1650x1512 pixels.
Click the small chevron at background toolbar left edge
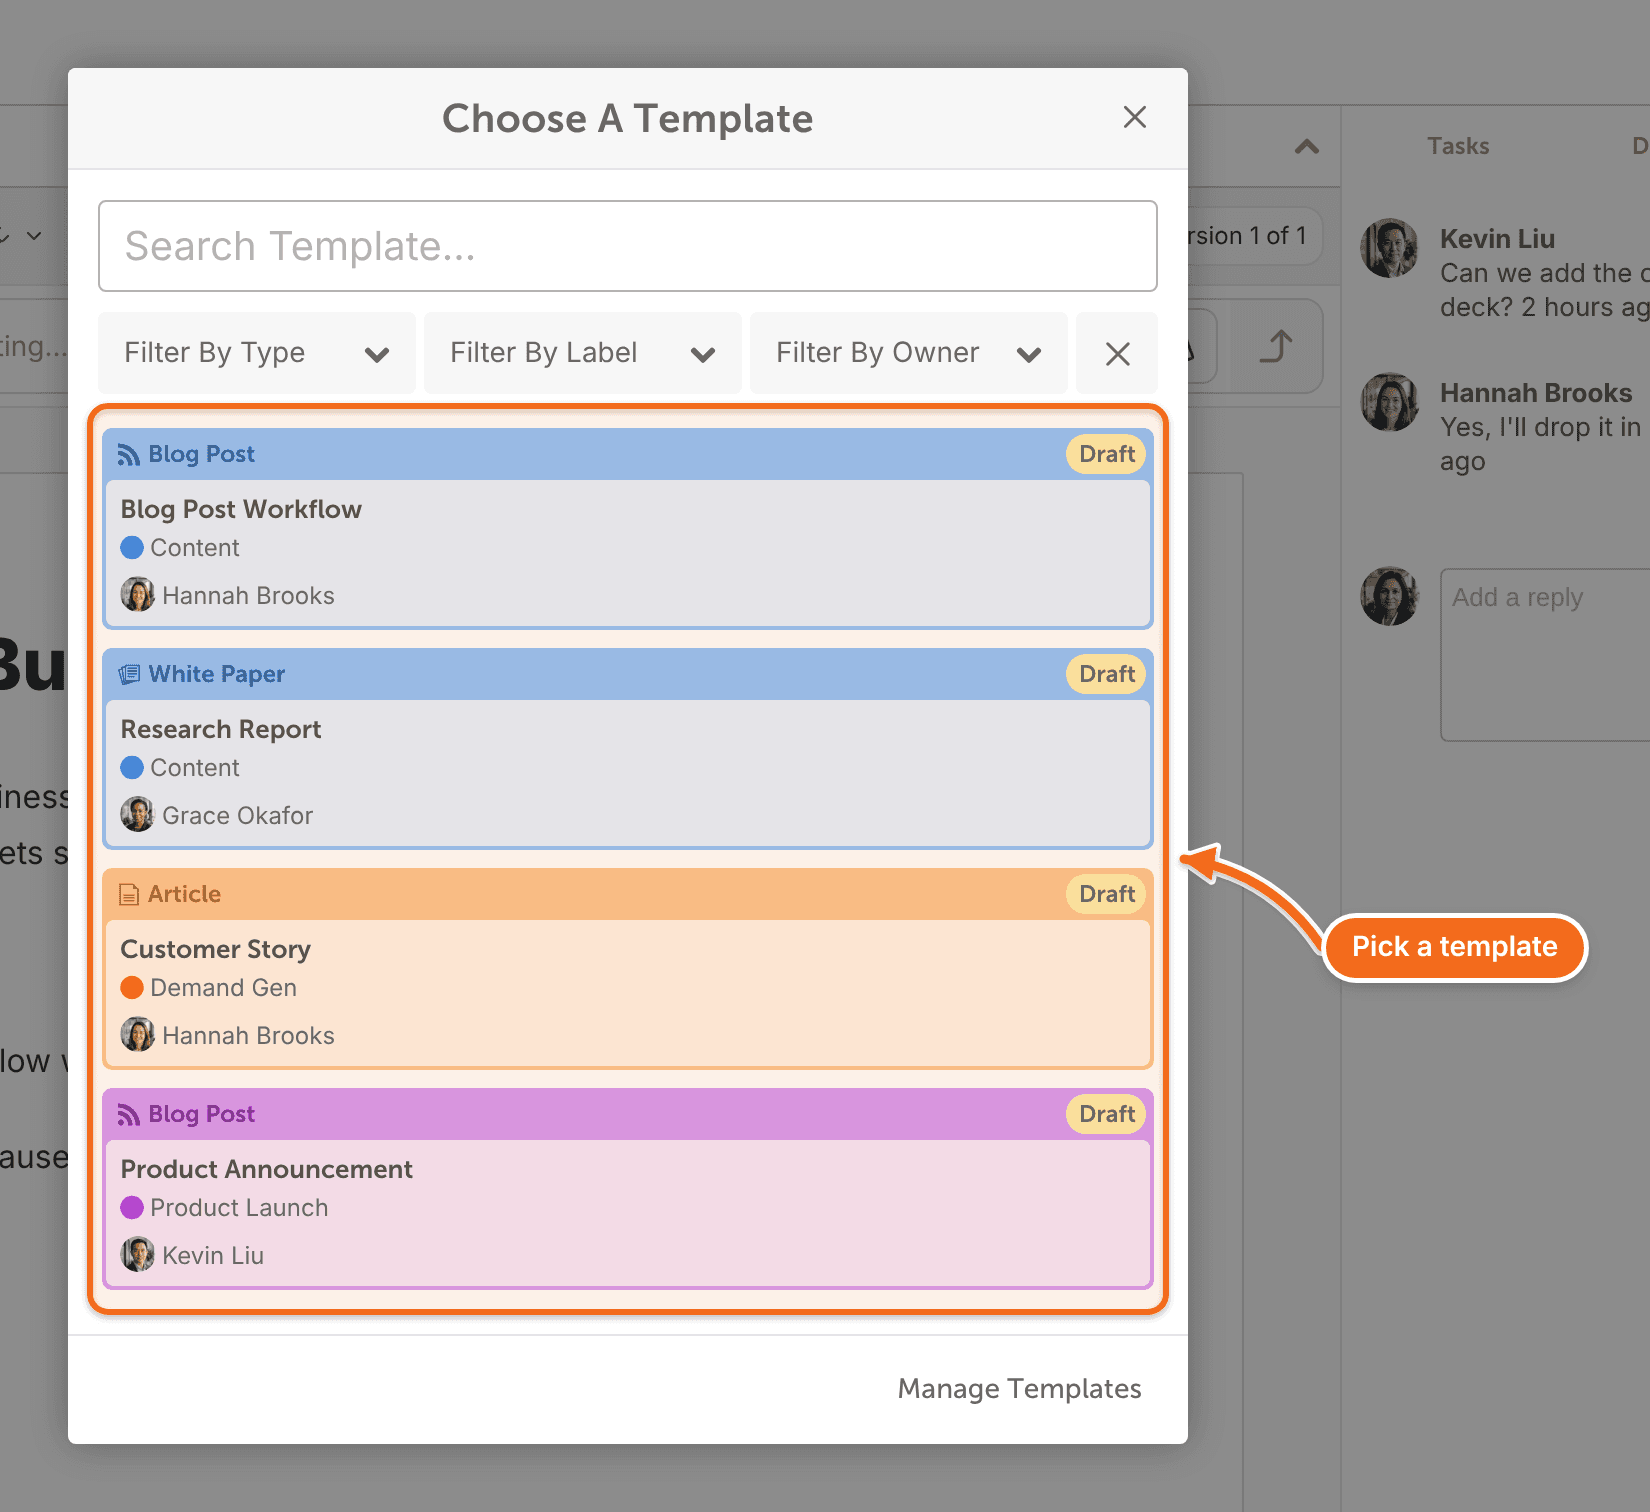tap(34, 236)
